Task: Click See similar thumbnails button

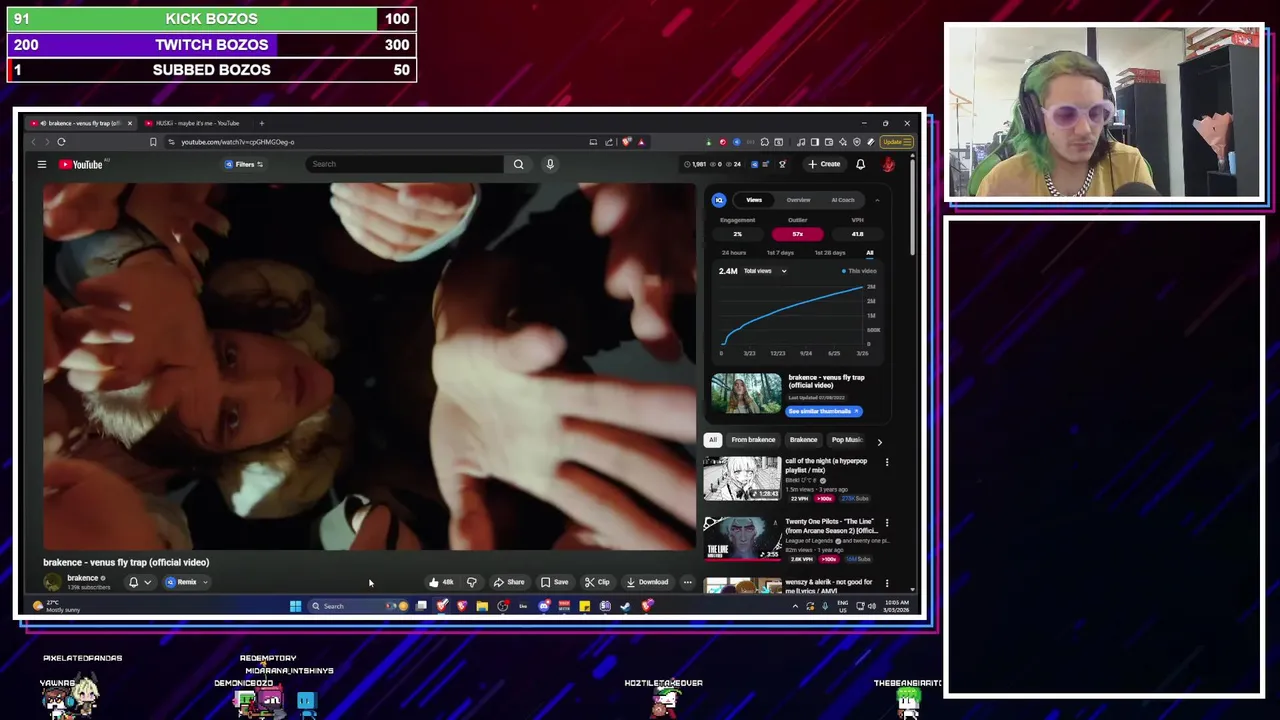Action: 823,411
